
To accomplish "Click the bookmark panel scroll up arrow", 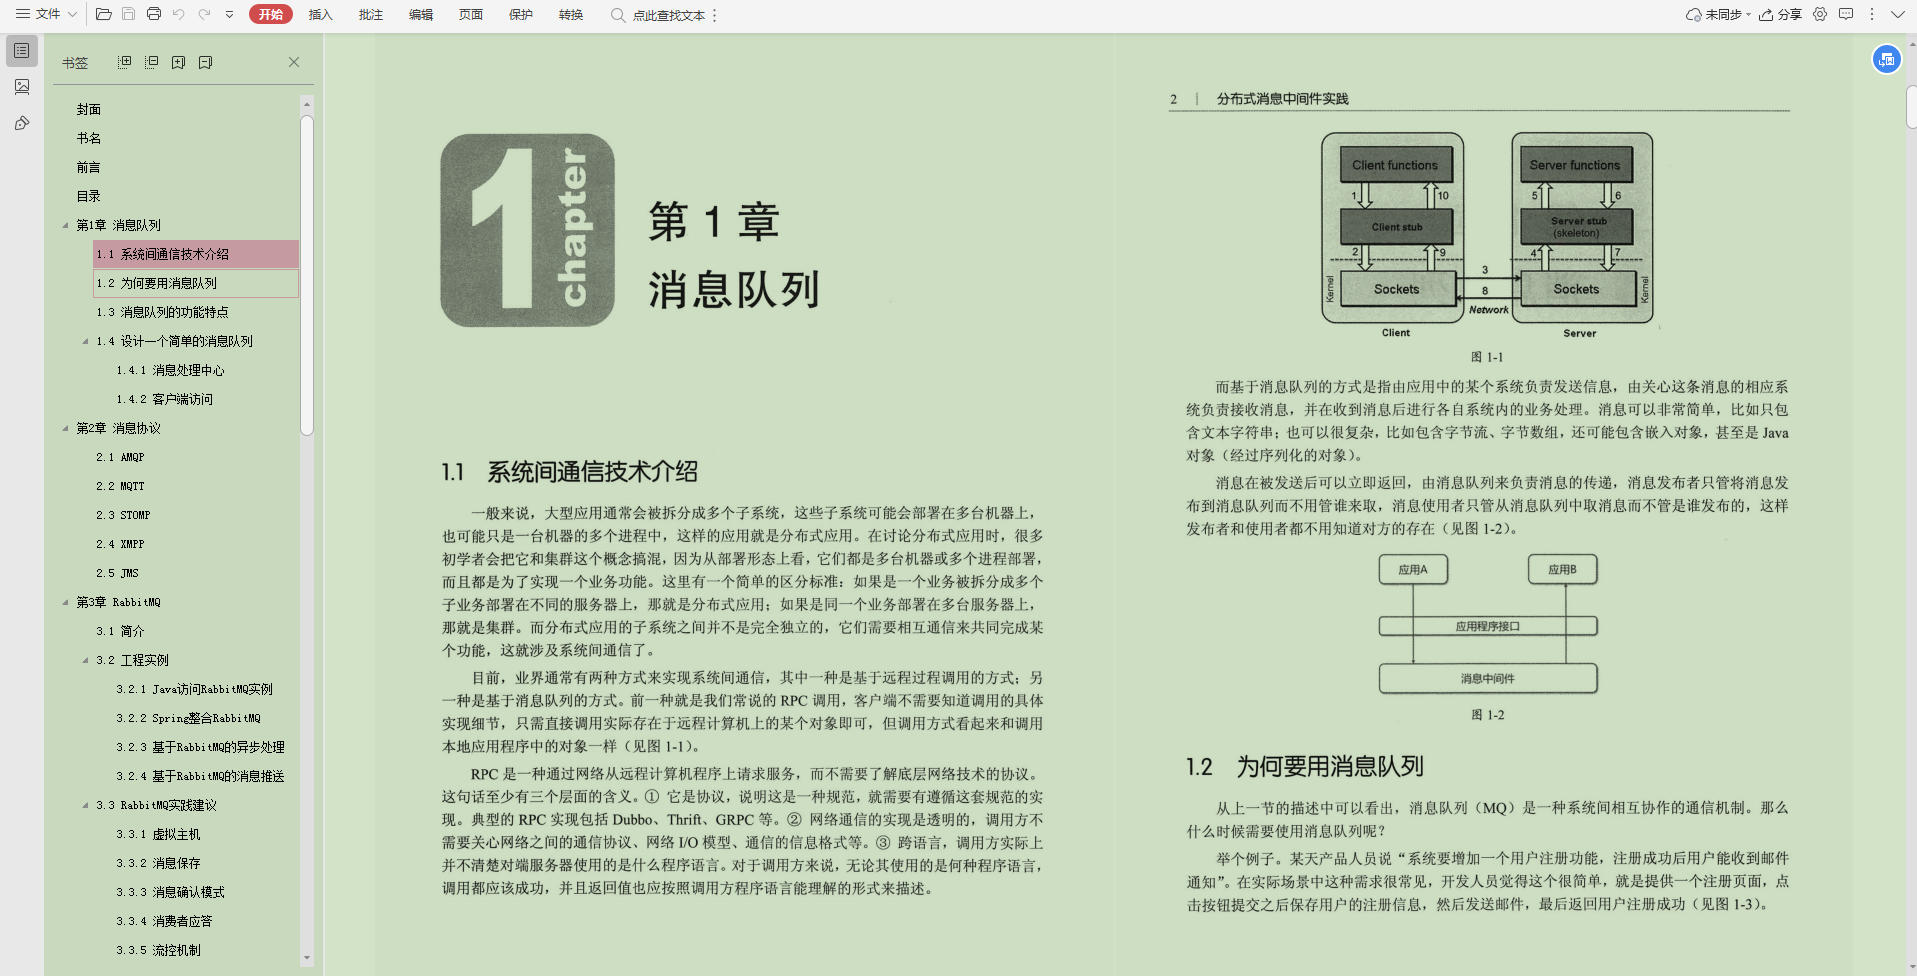I will tap(307, 104).
